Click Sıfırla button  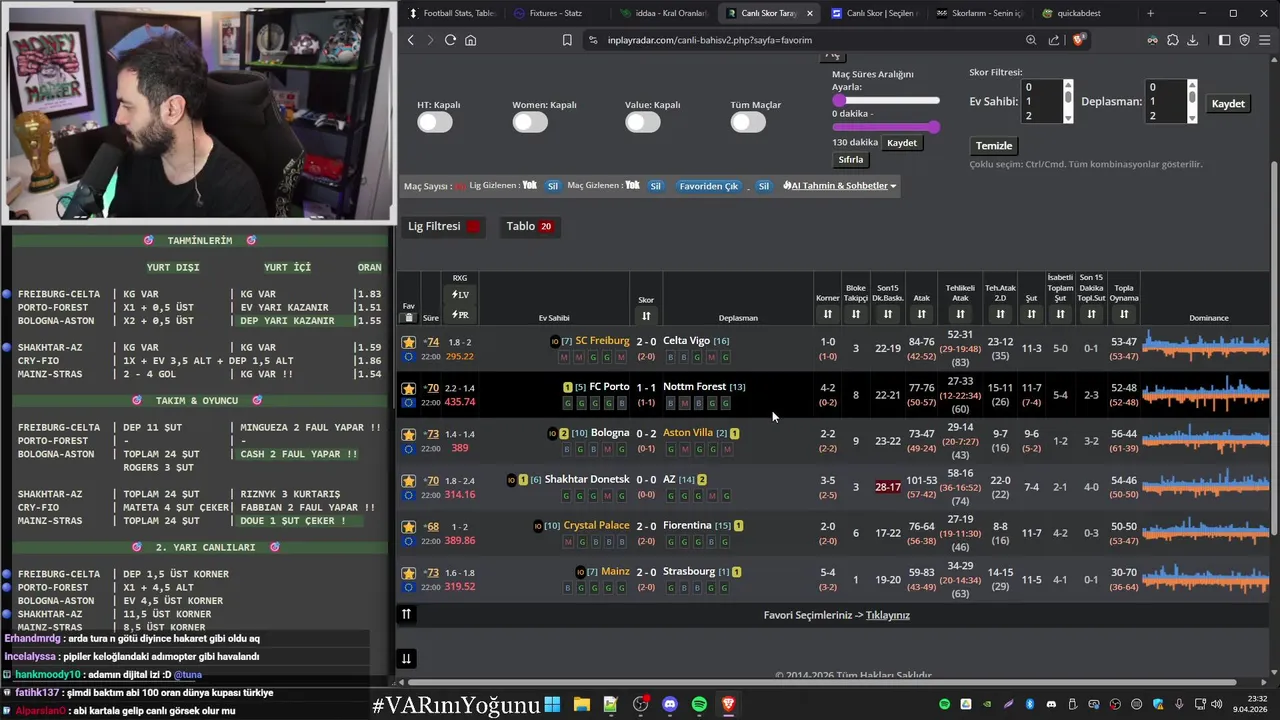click(x=851, y=160)
